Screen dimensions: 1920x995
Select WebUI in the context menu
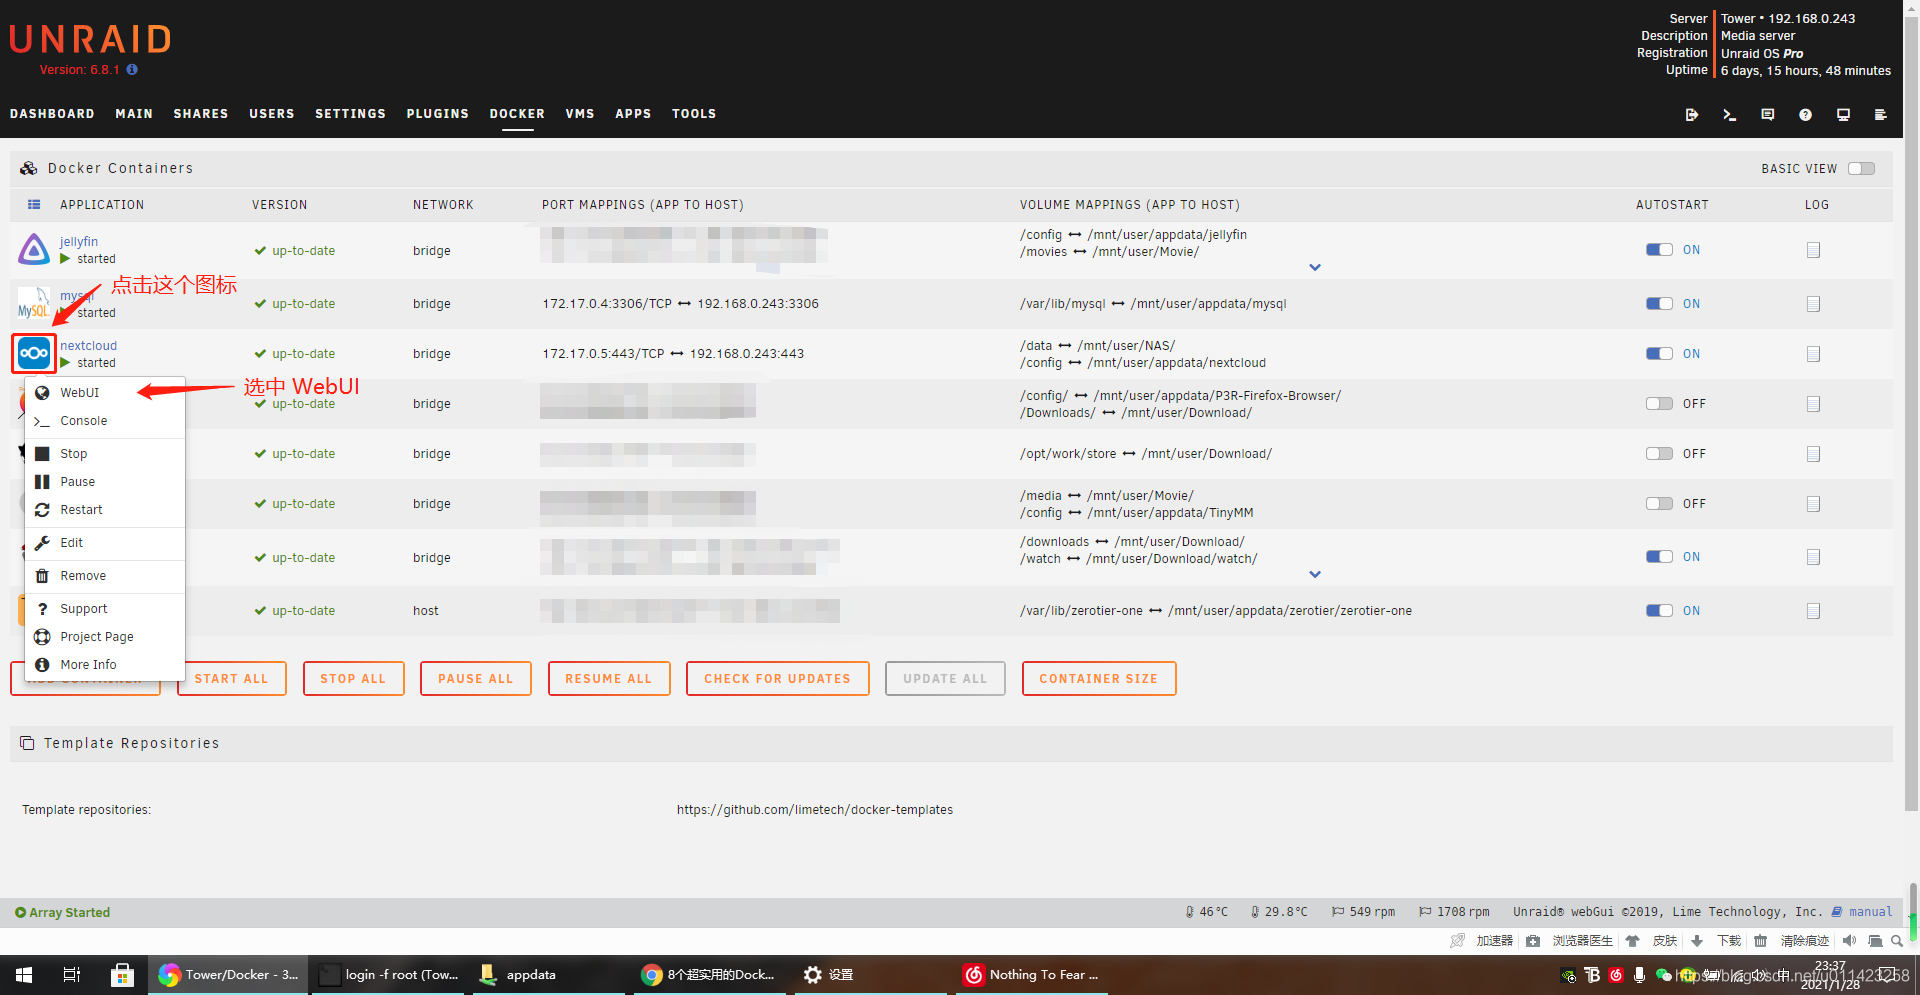point(105,393)
